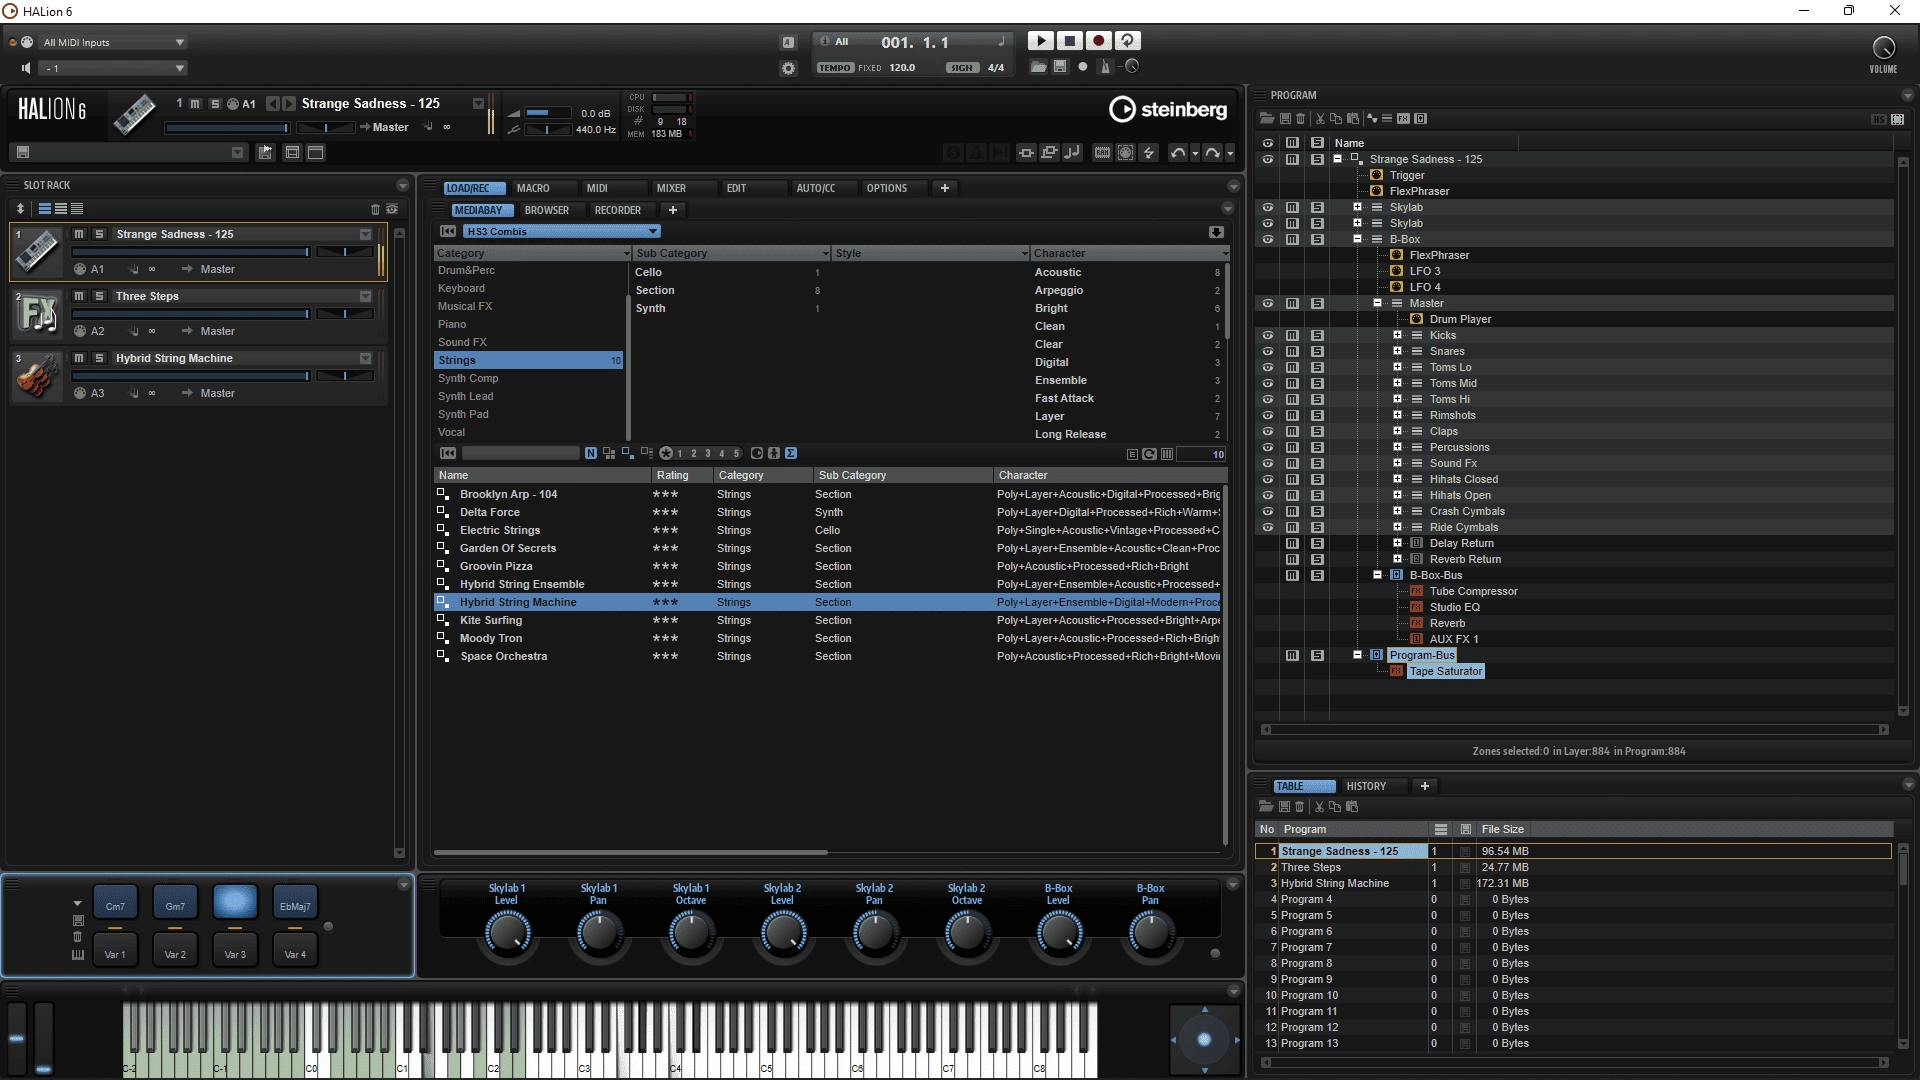
Task: Collapse the B-Box layer node
Action: (x=1357, y=239)
